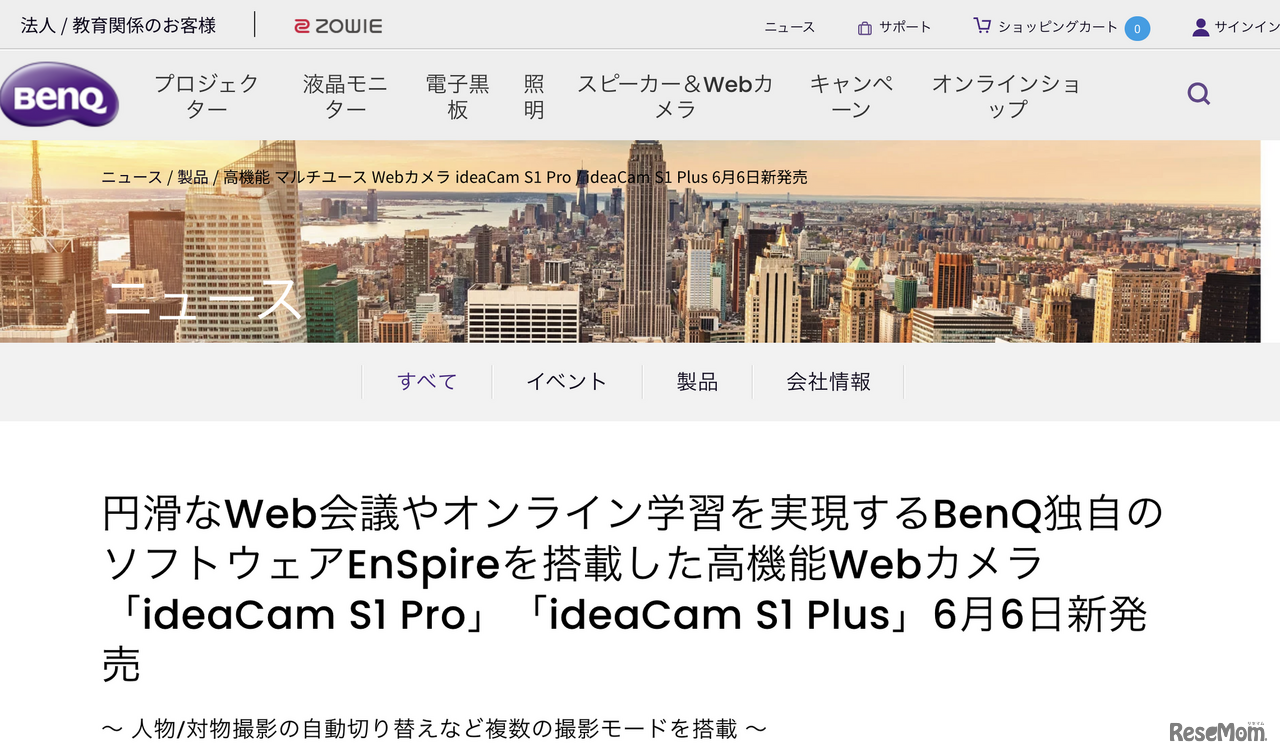
Task: Switch to the 会社情報 tab
Action: pyautogui.click(x=828, y=382)
